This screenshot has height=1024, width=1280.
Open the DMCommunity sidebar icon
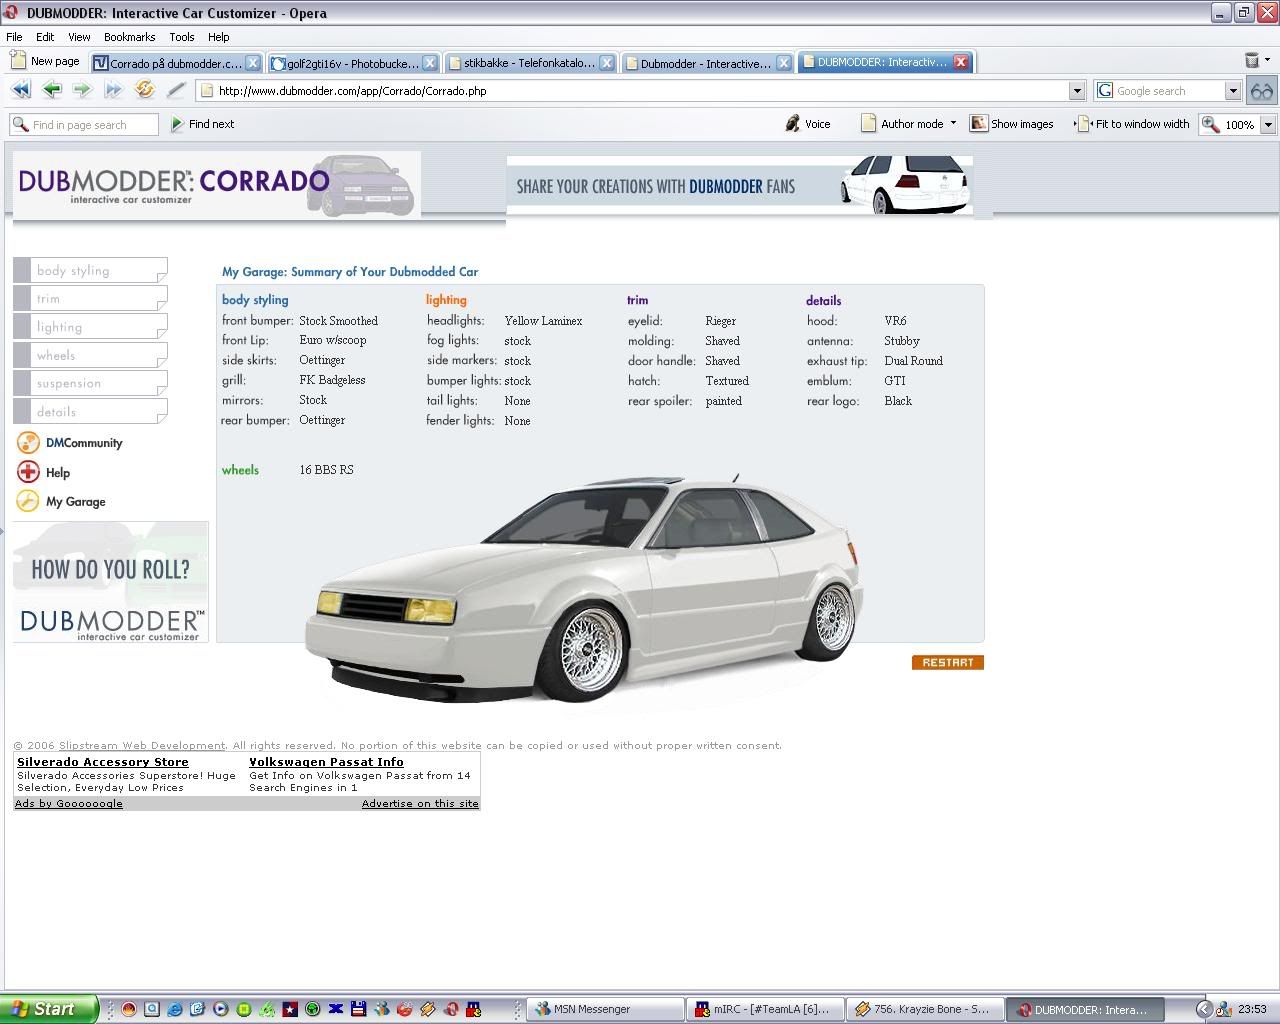[28, 443]
